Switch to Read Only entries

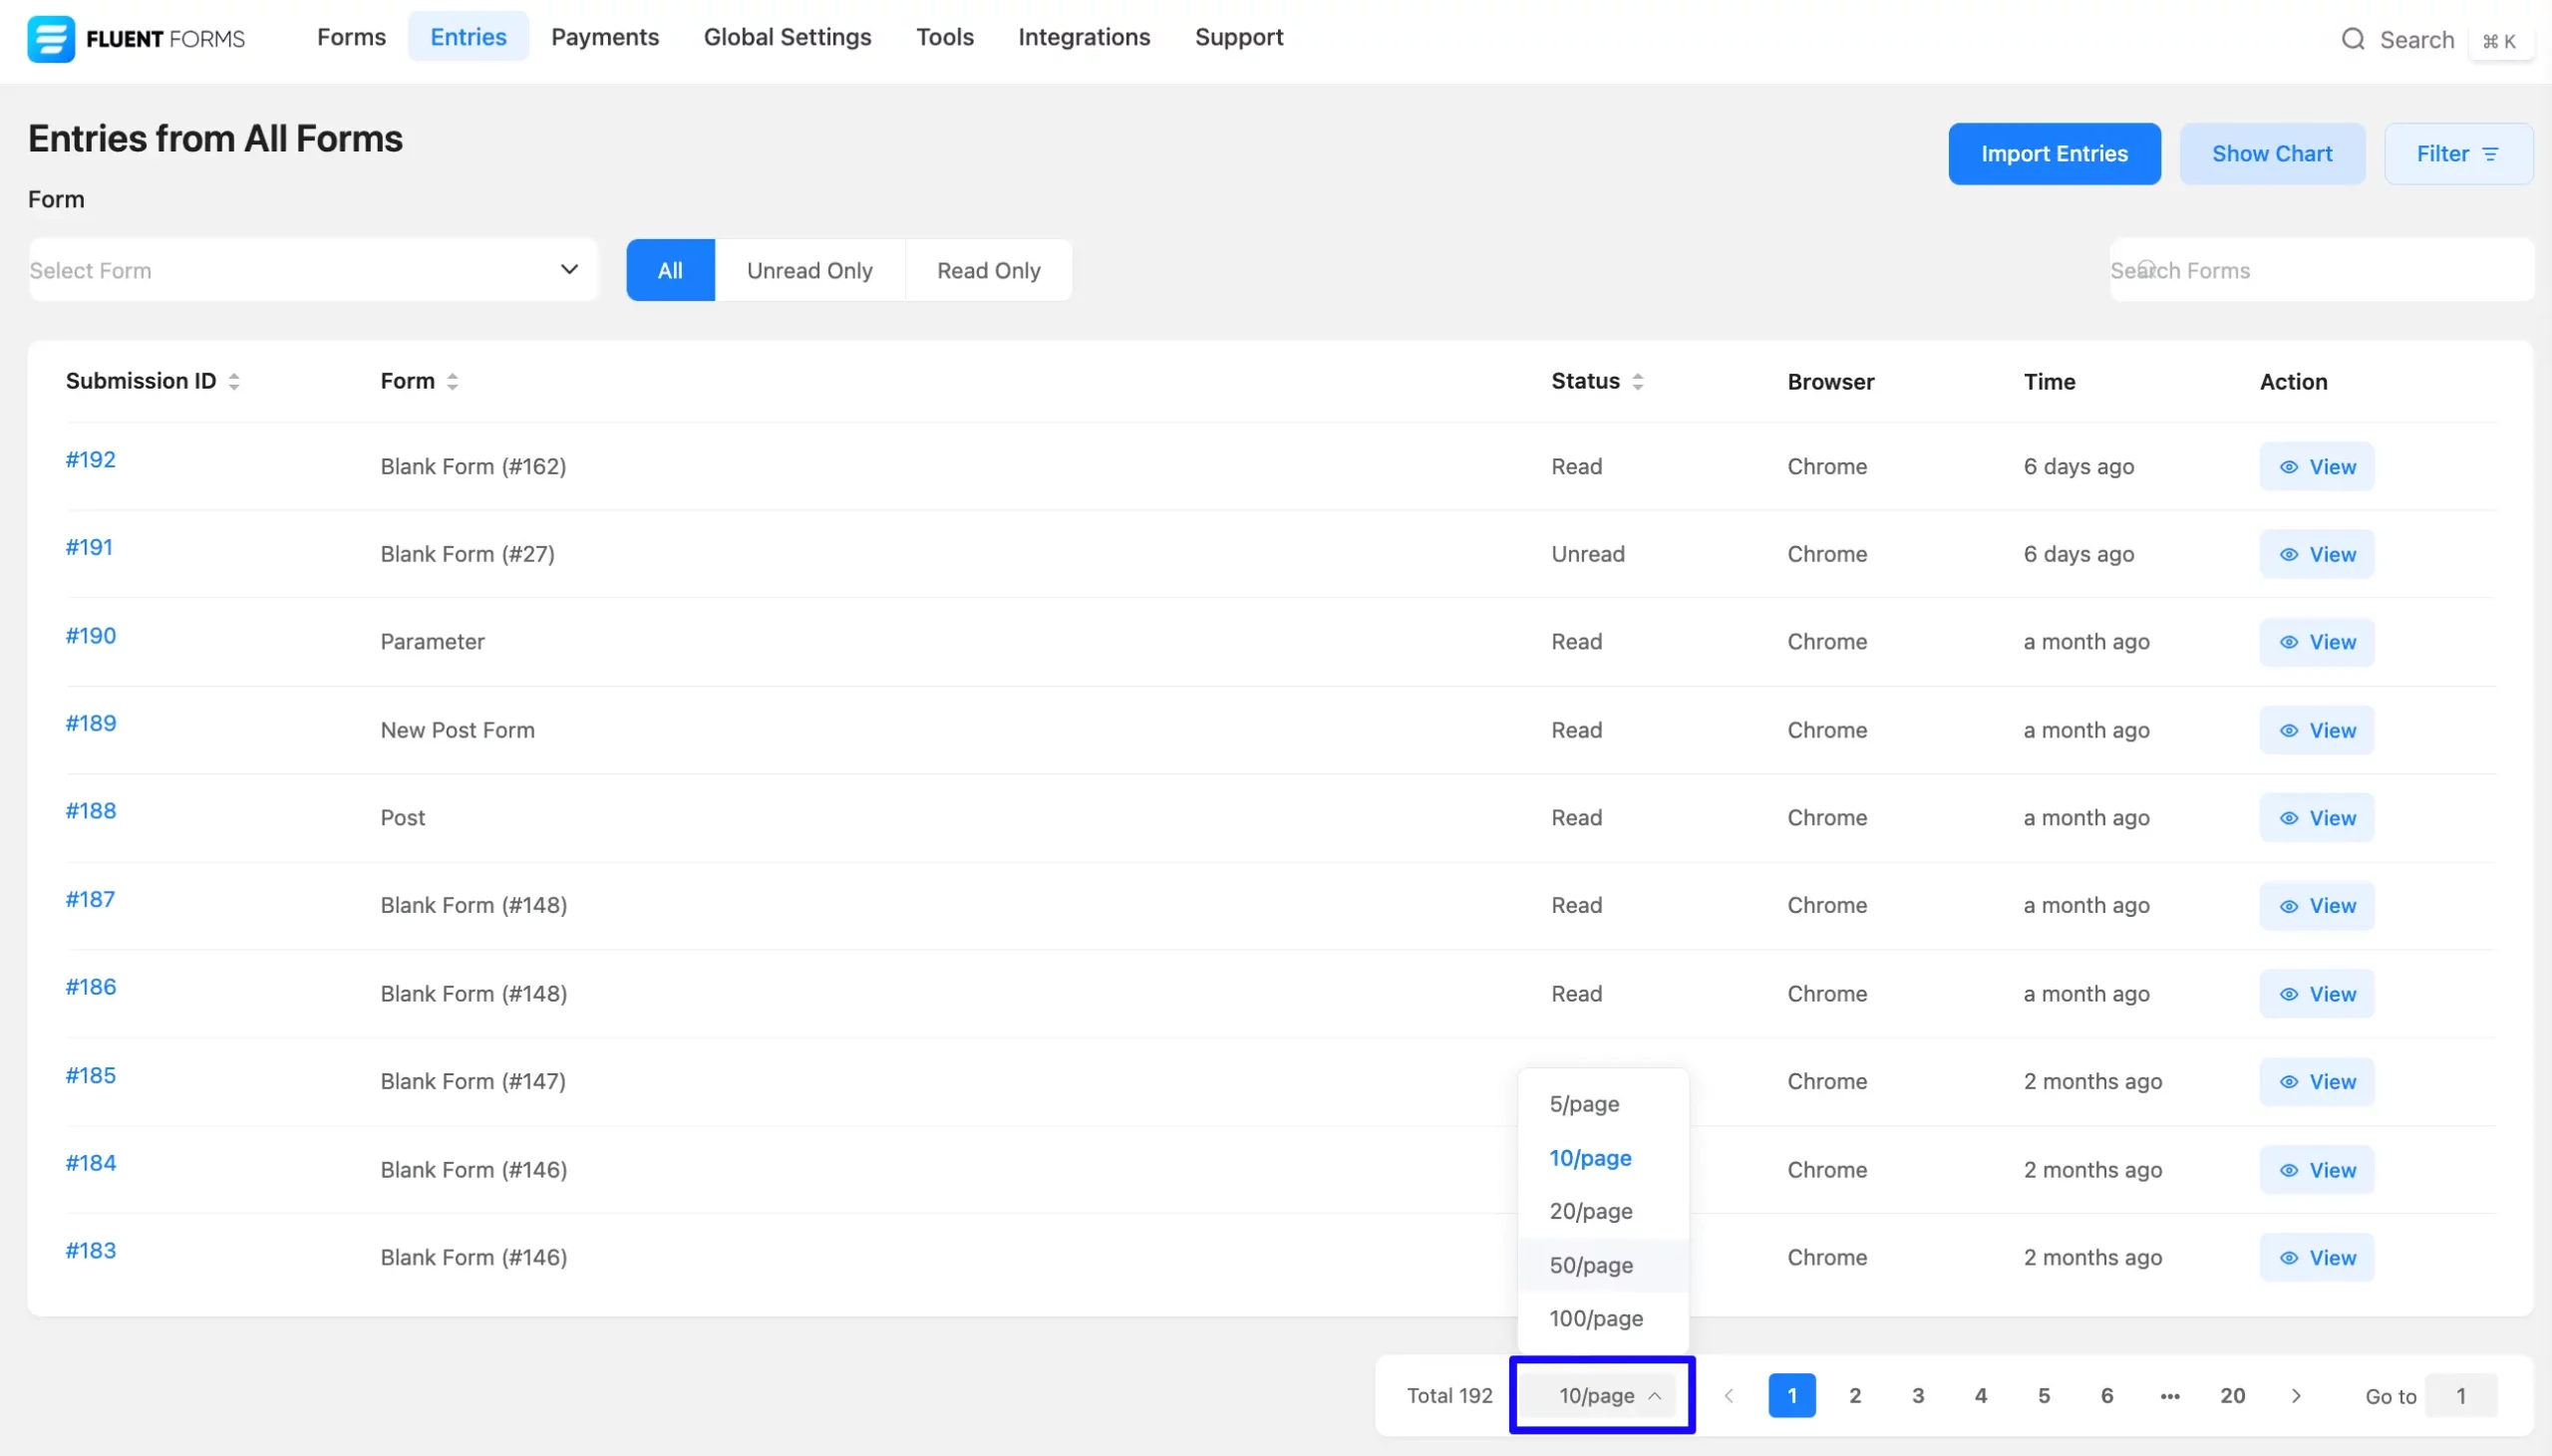pos(988,269)
